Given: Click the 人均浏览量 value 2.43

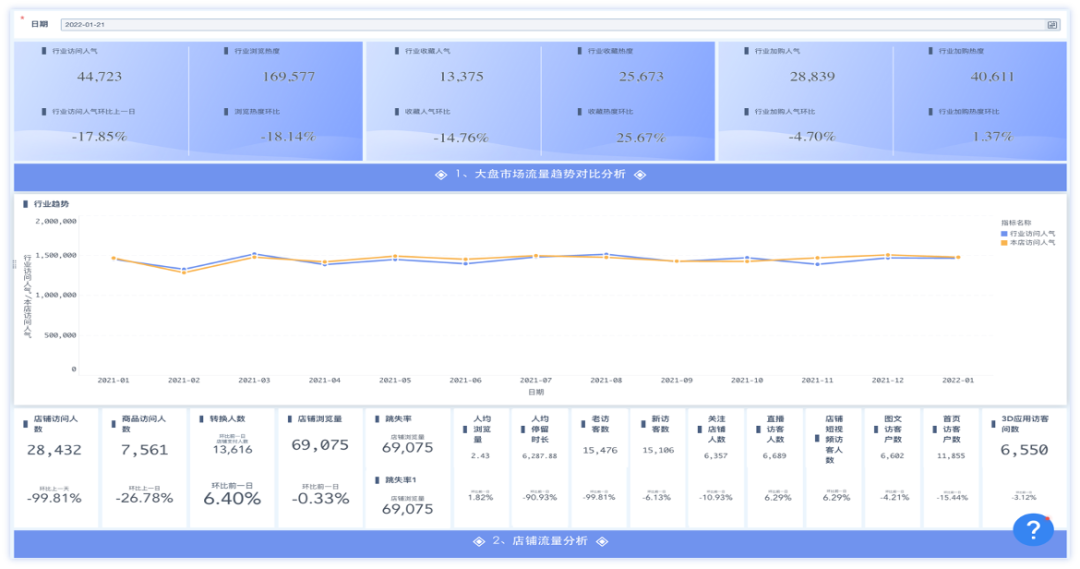Looking at the screenshot, I should pyautogui.click(x=480, y=456).
